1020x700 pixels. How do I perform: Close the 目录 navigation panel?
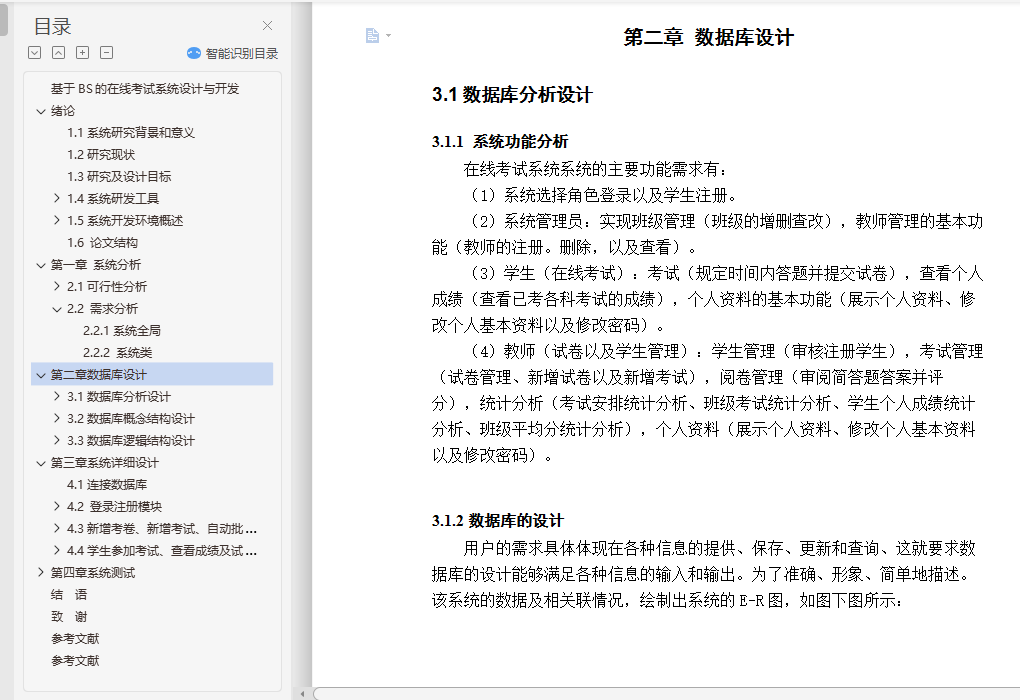click(x=267, y=25)
